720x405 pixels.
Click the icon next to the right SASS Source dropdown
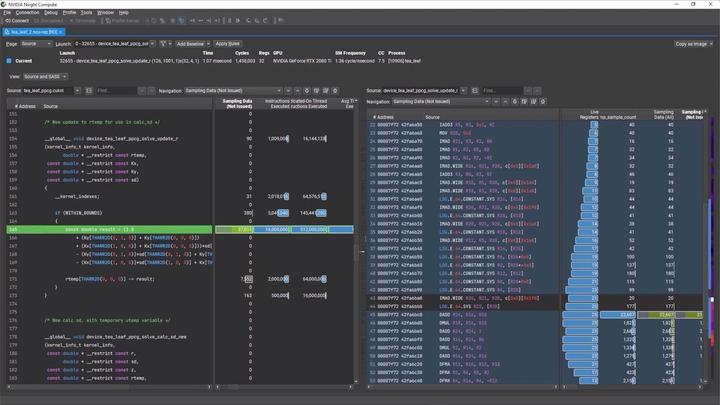tap(476, 90)
